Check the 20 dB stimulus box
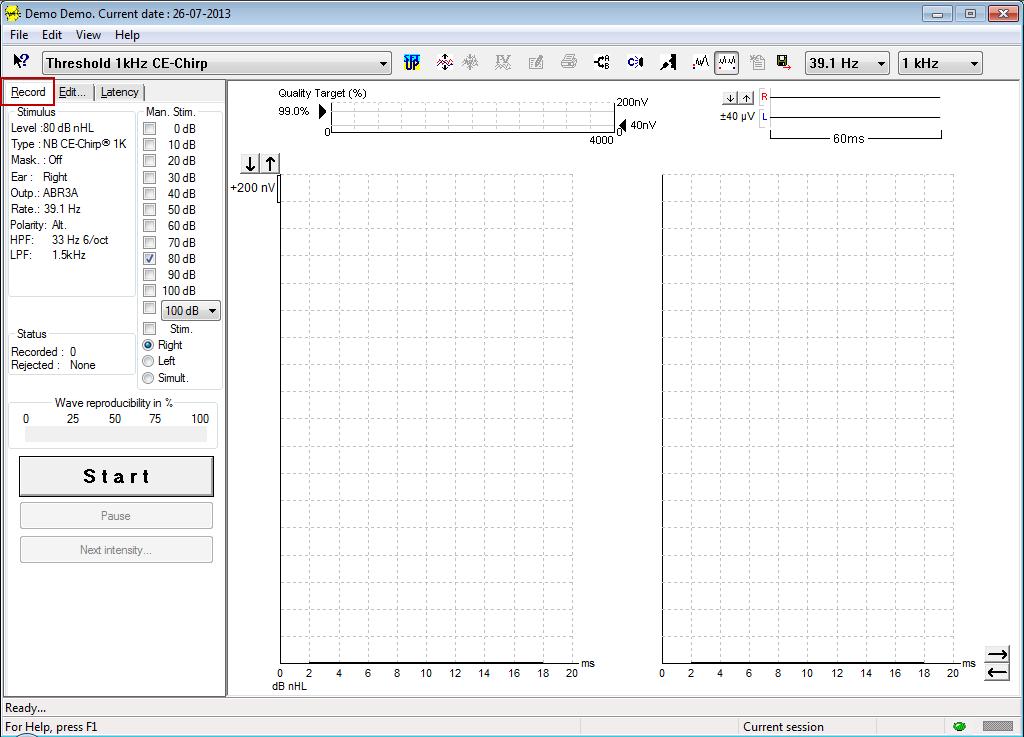 tap(150, 161)
